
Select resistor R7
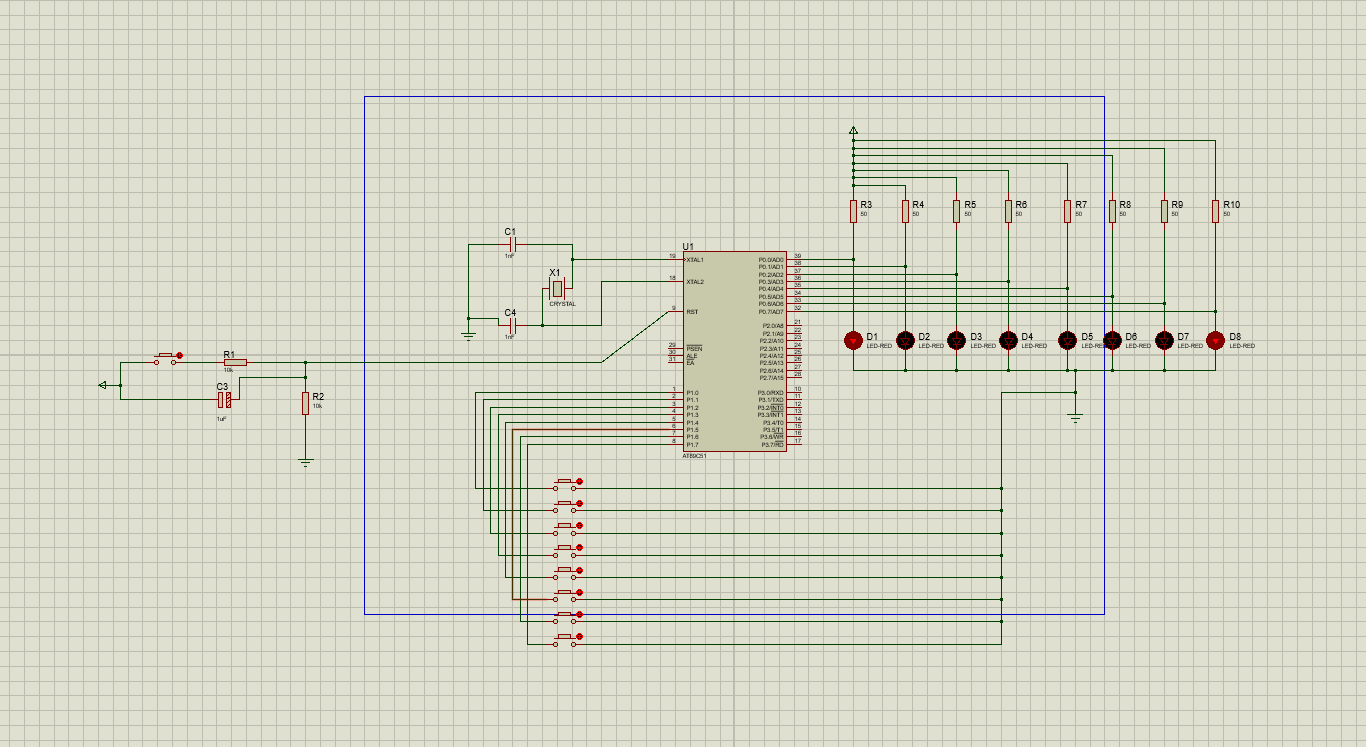pos(1068,211)
